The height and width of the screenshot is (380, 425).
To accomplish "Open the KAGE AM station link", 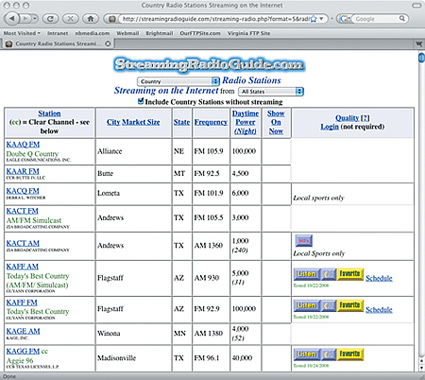I will [23, 331].
